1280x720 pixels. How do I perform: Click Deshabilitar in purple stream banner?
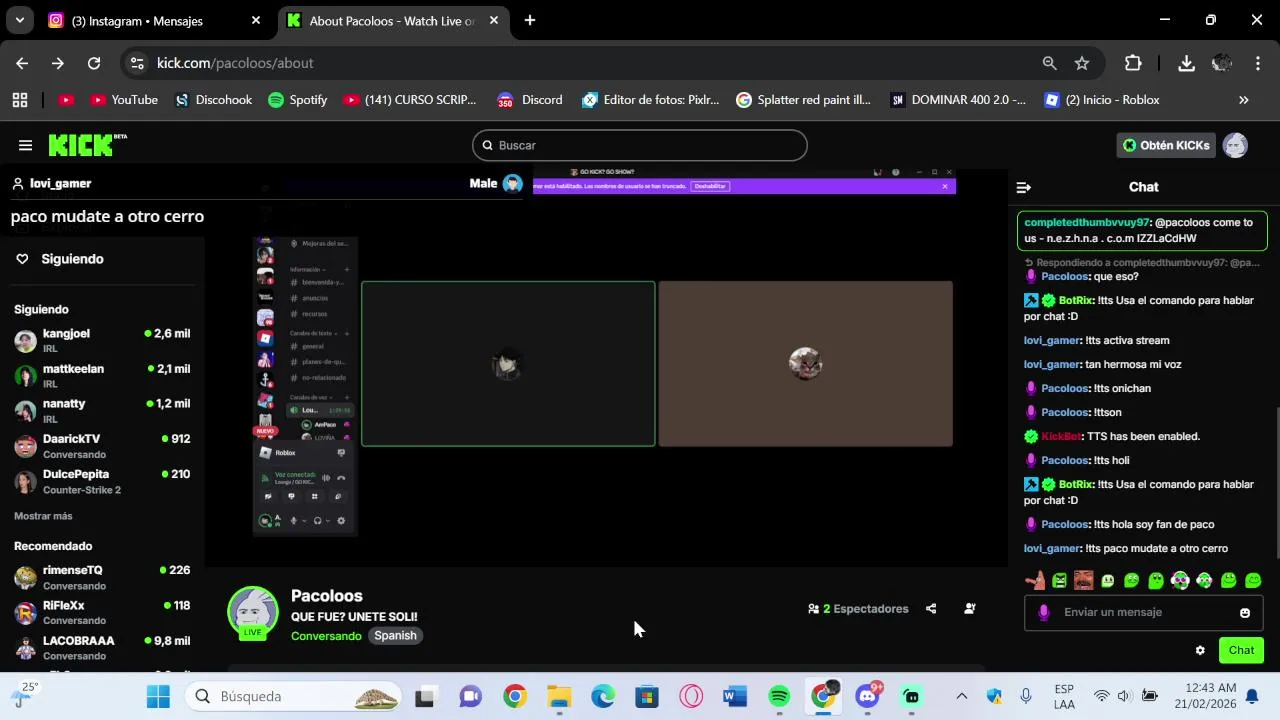tap(710, 186)
